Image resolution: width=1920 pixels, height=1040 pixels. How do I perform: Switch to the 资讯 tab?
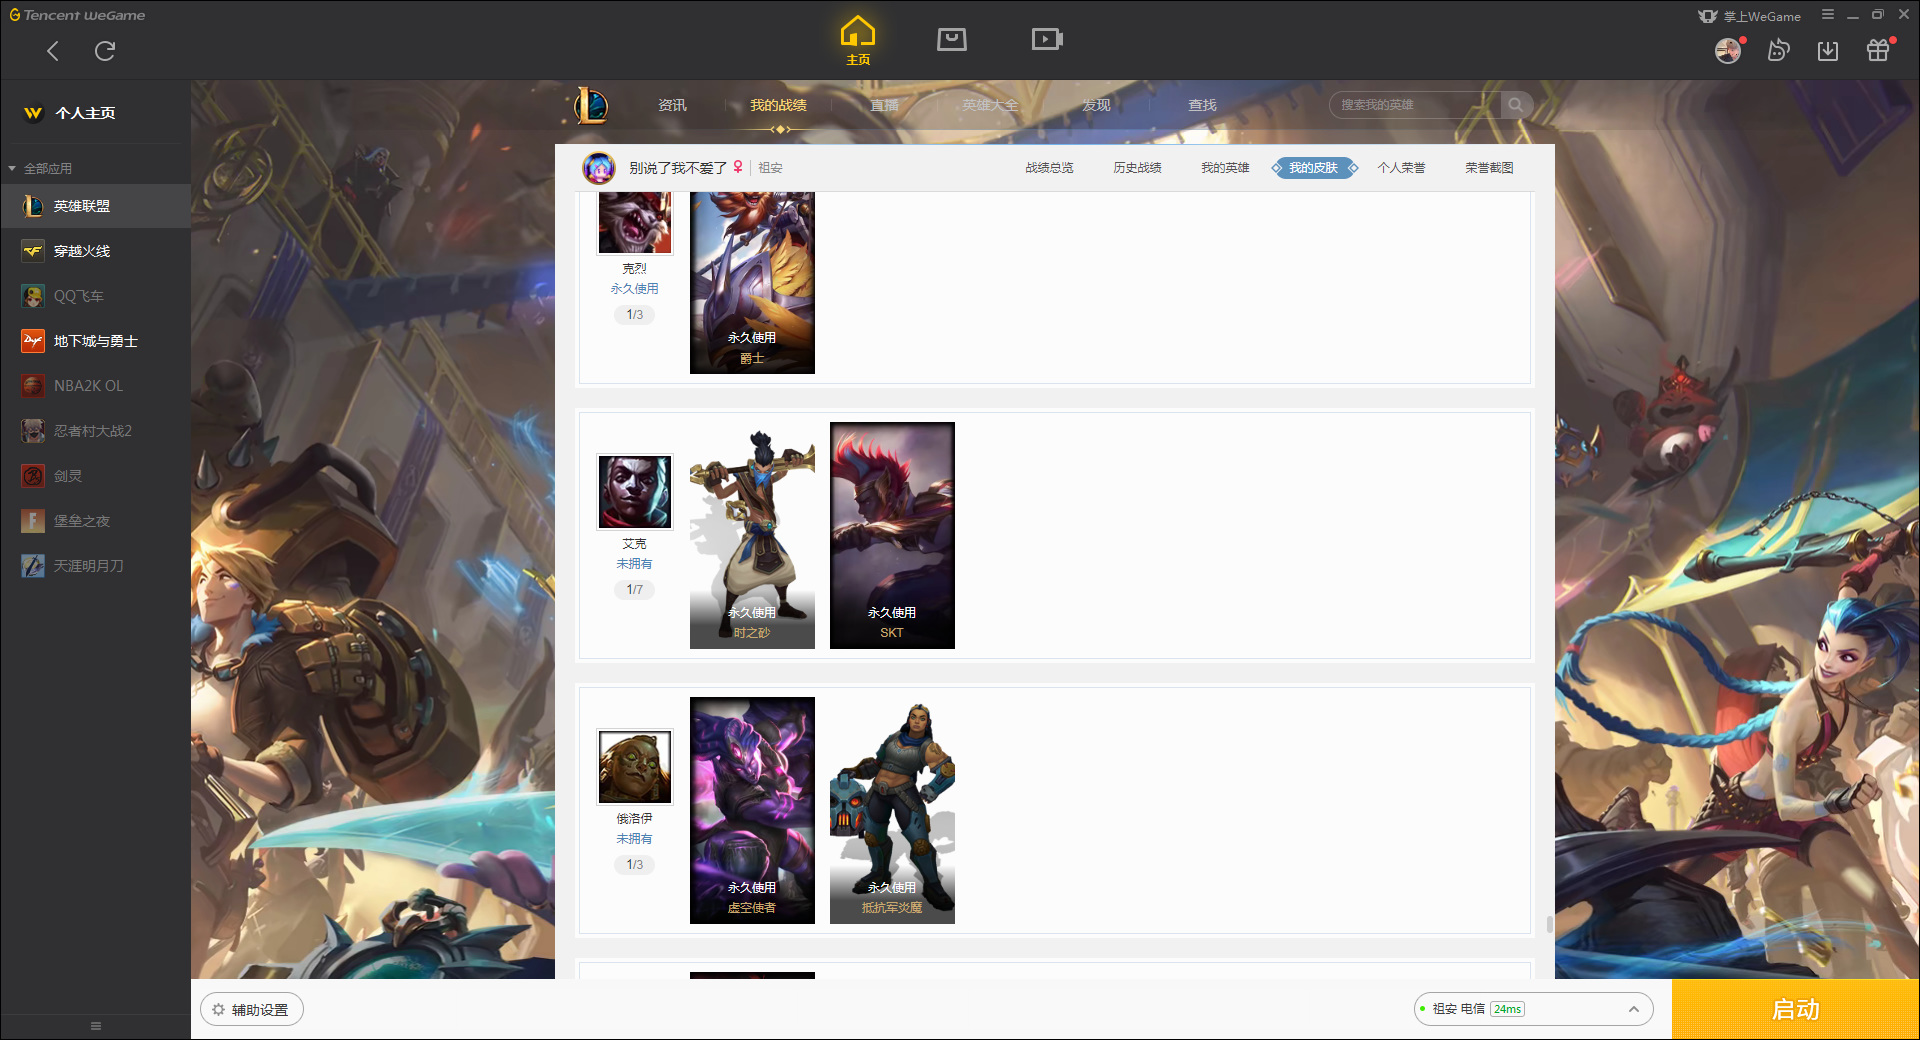(x=672, y=105)
